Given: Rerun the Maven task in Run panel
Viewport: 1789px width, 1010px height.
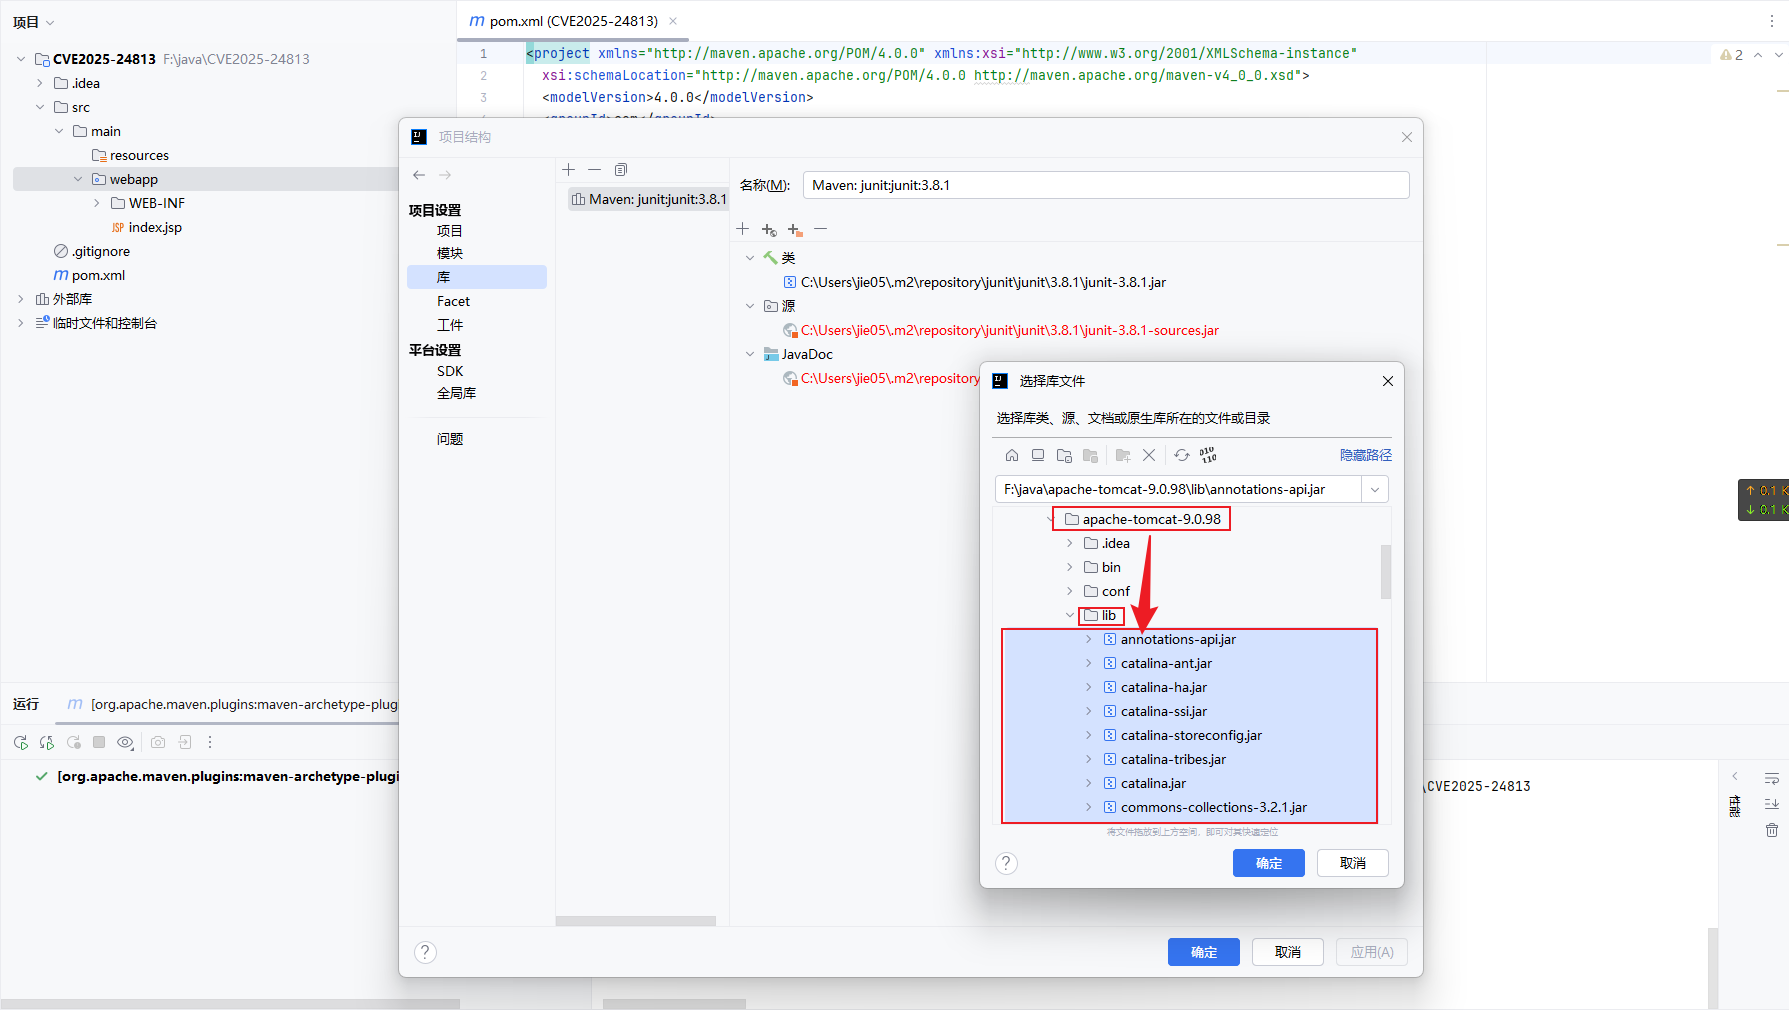Looking at the screenshot, I should pos(21,742).
